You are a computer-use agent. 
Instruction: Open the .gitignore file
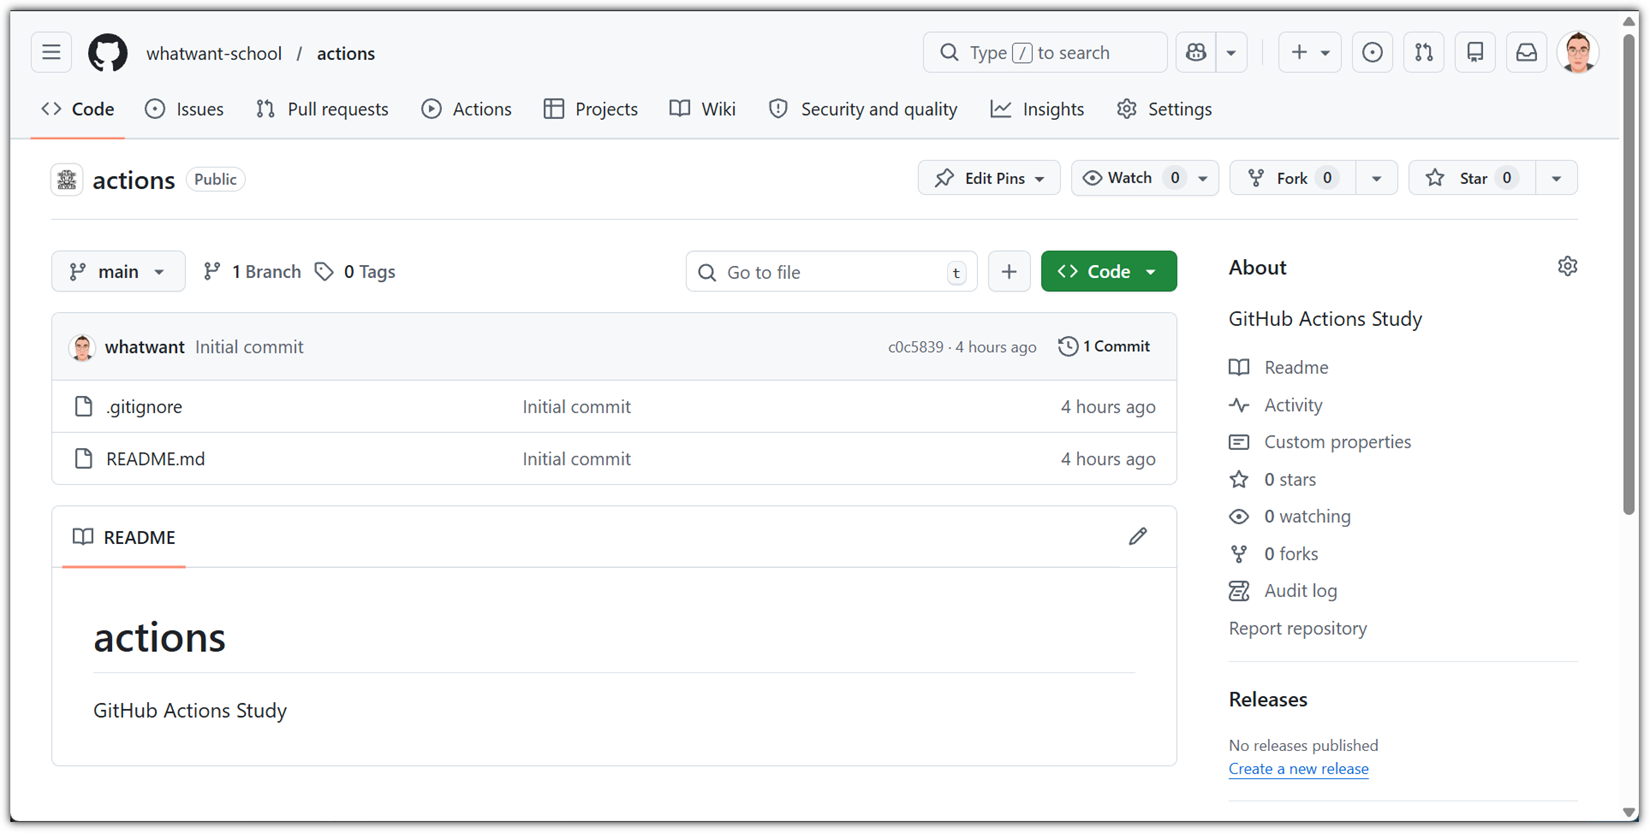click(x=144, y=407)
